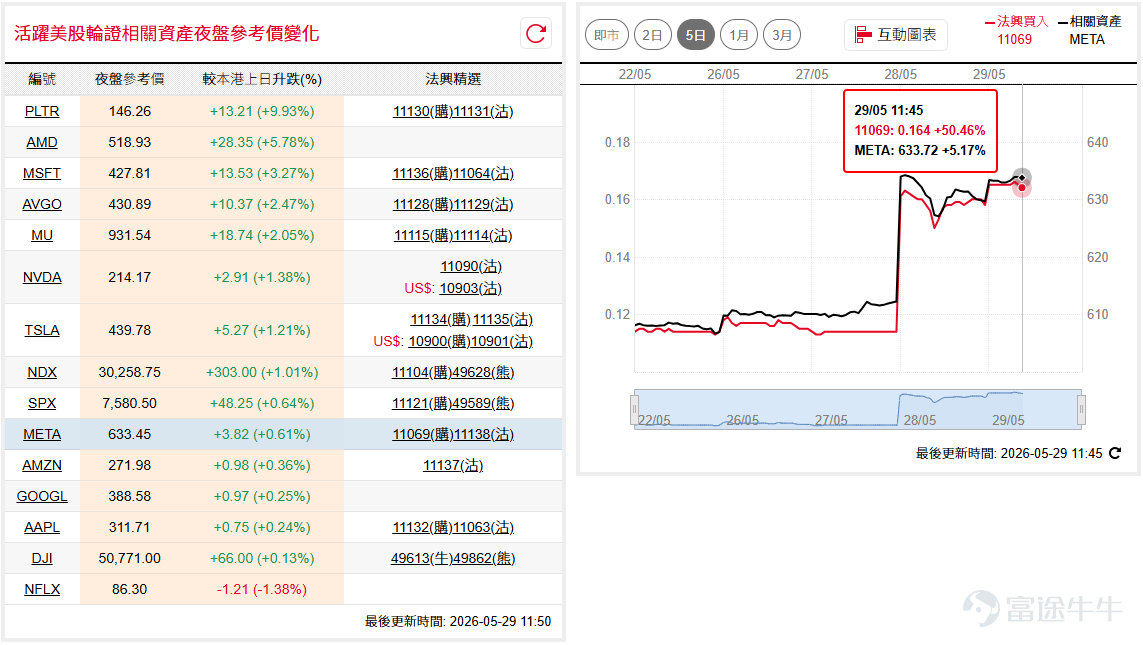1143x645 pixels.
Task: Click the refresh icon beside chart update time
Action: click(x=1115, y=453)
